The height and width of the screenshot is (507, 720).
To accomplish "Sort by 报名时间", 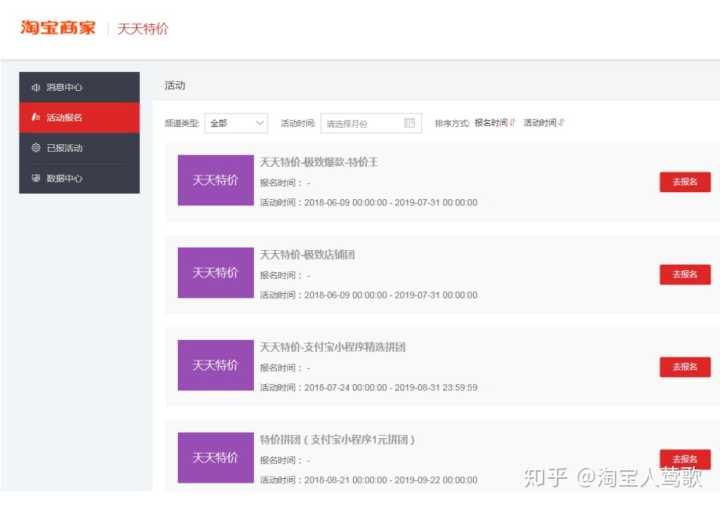I will click(x=490, y=123).
